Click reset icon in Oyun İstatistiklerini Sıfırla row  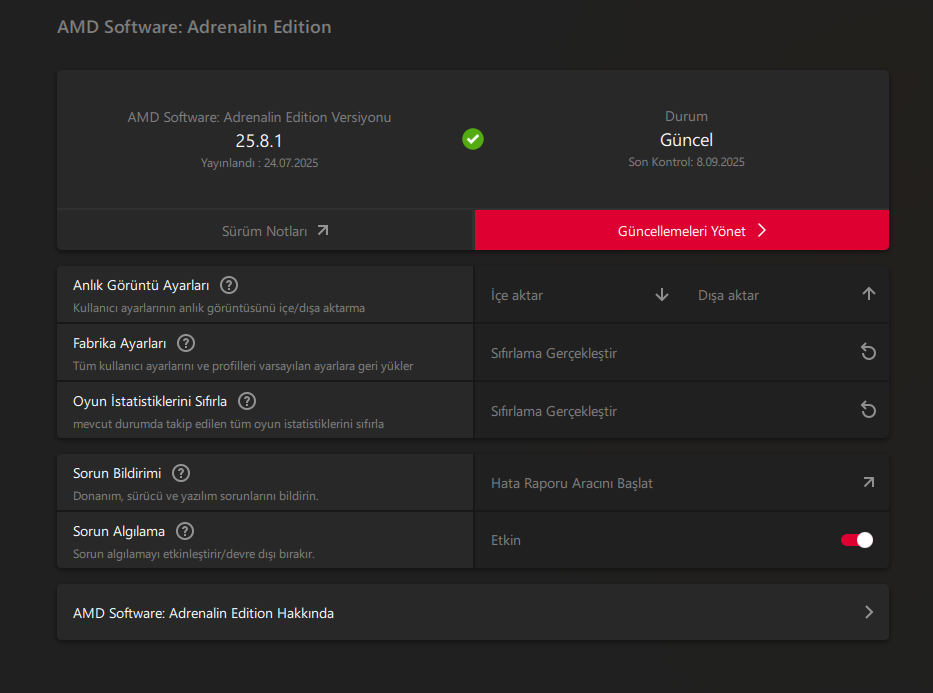868,410
